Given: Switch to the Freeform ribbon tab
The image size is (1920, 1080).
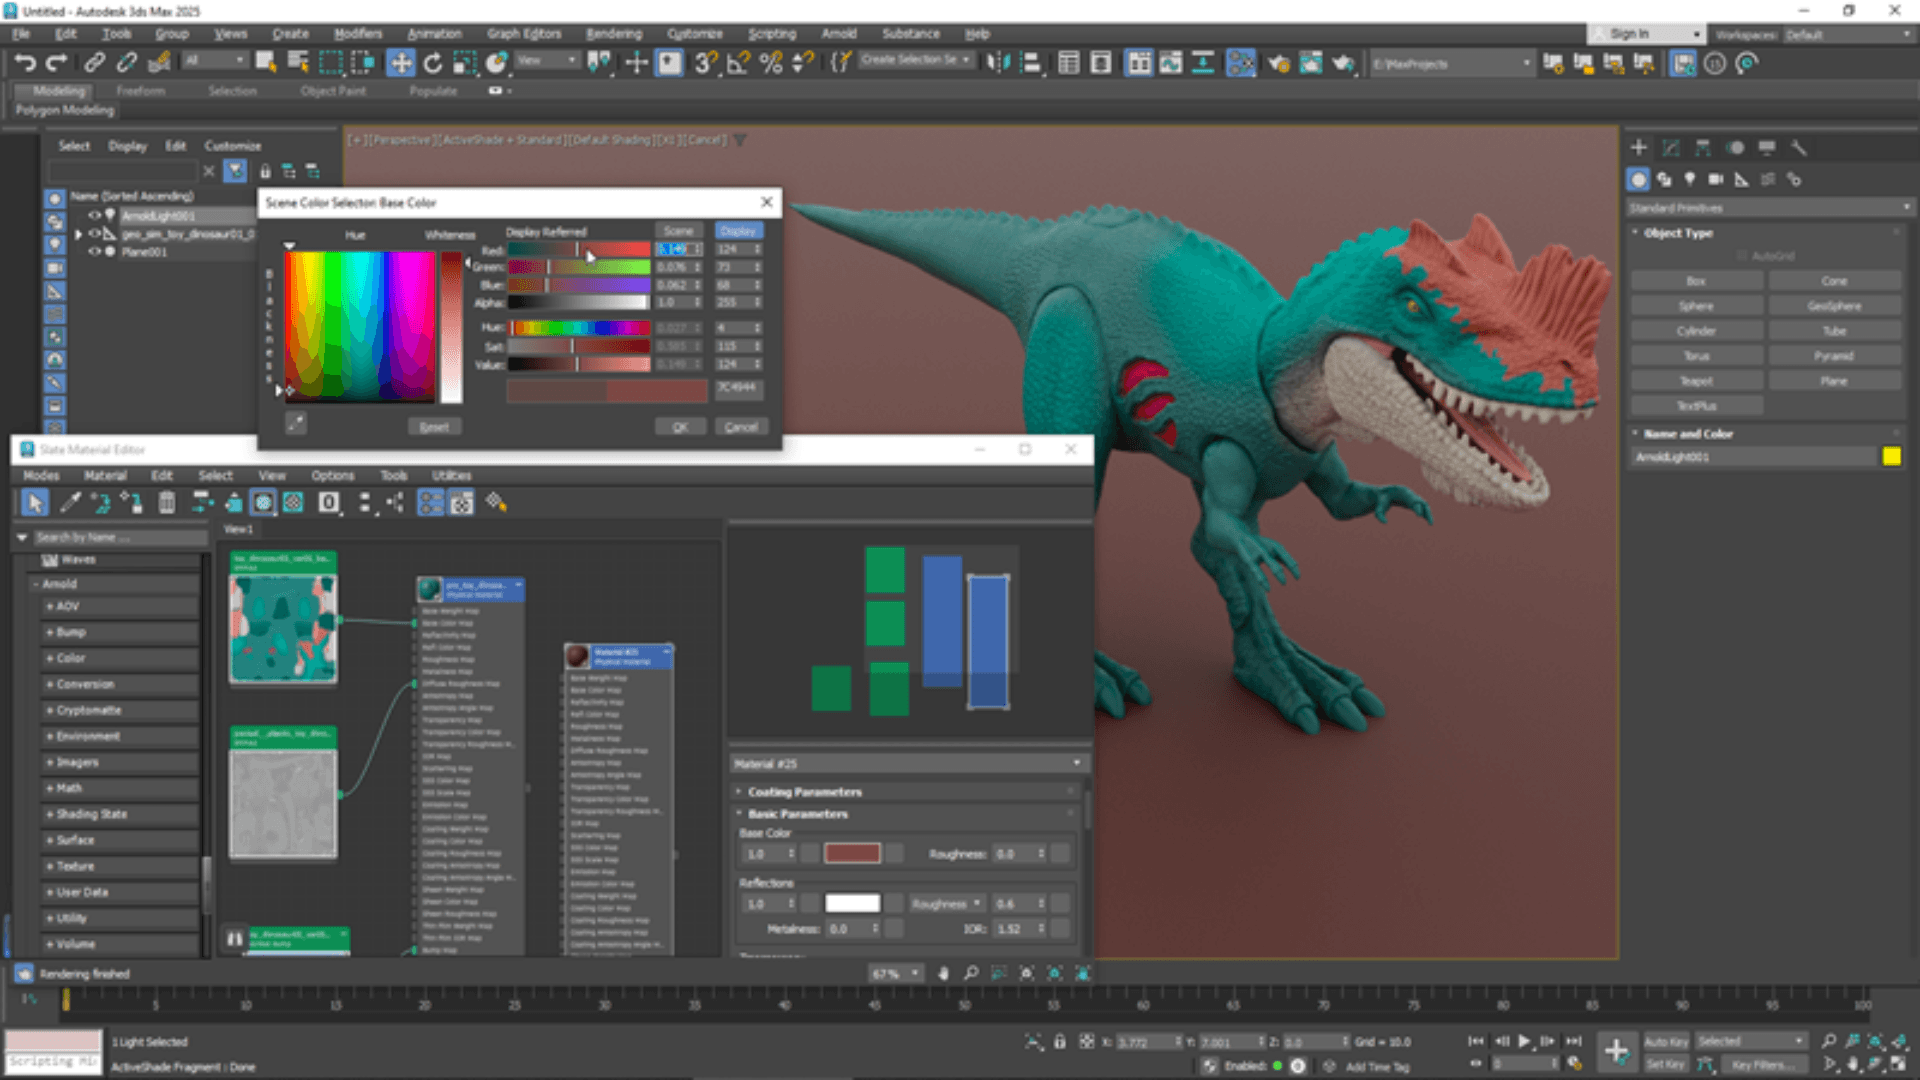Looking at the screenshot, I should [x=140, y=90].
